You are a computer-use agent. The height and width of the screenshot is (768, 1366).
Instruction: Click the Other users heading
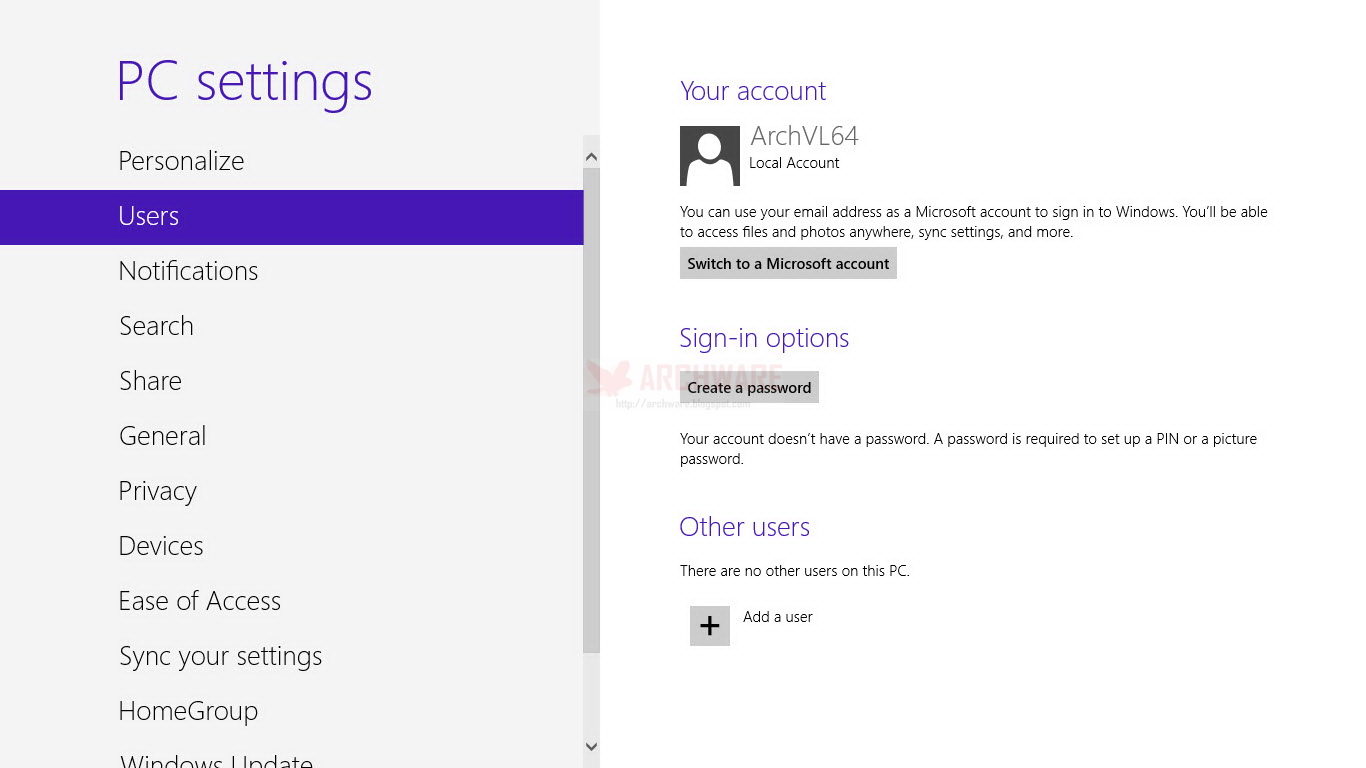(x=744, y=527)
